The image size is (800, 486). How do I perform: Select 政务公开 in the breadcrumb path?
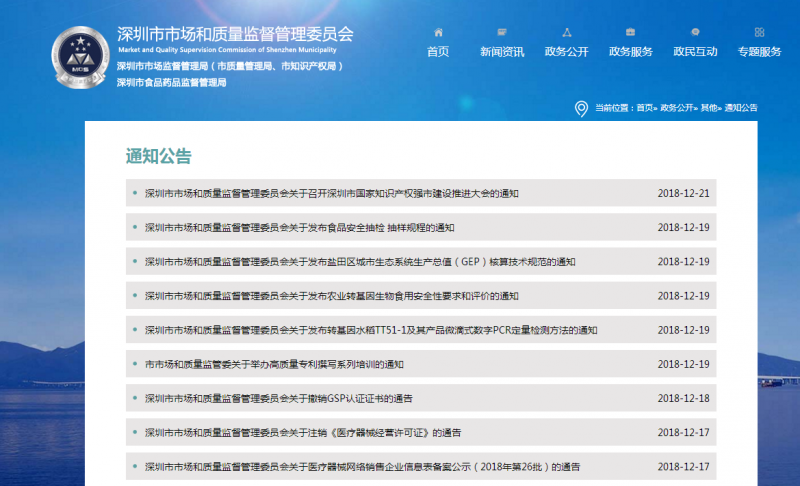pos(677,107)
